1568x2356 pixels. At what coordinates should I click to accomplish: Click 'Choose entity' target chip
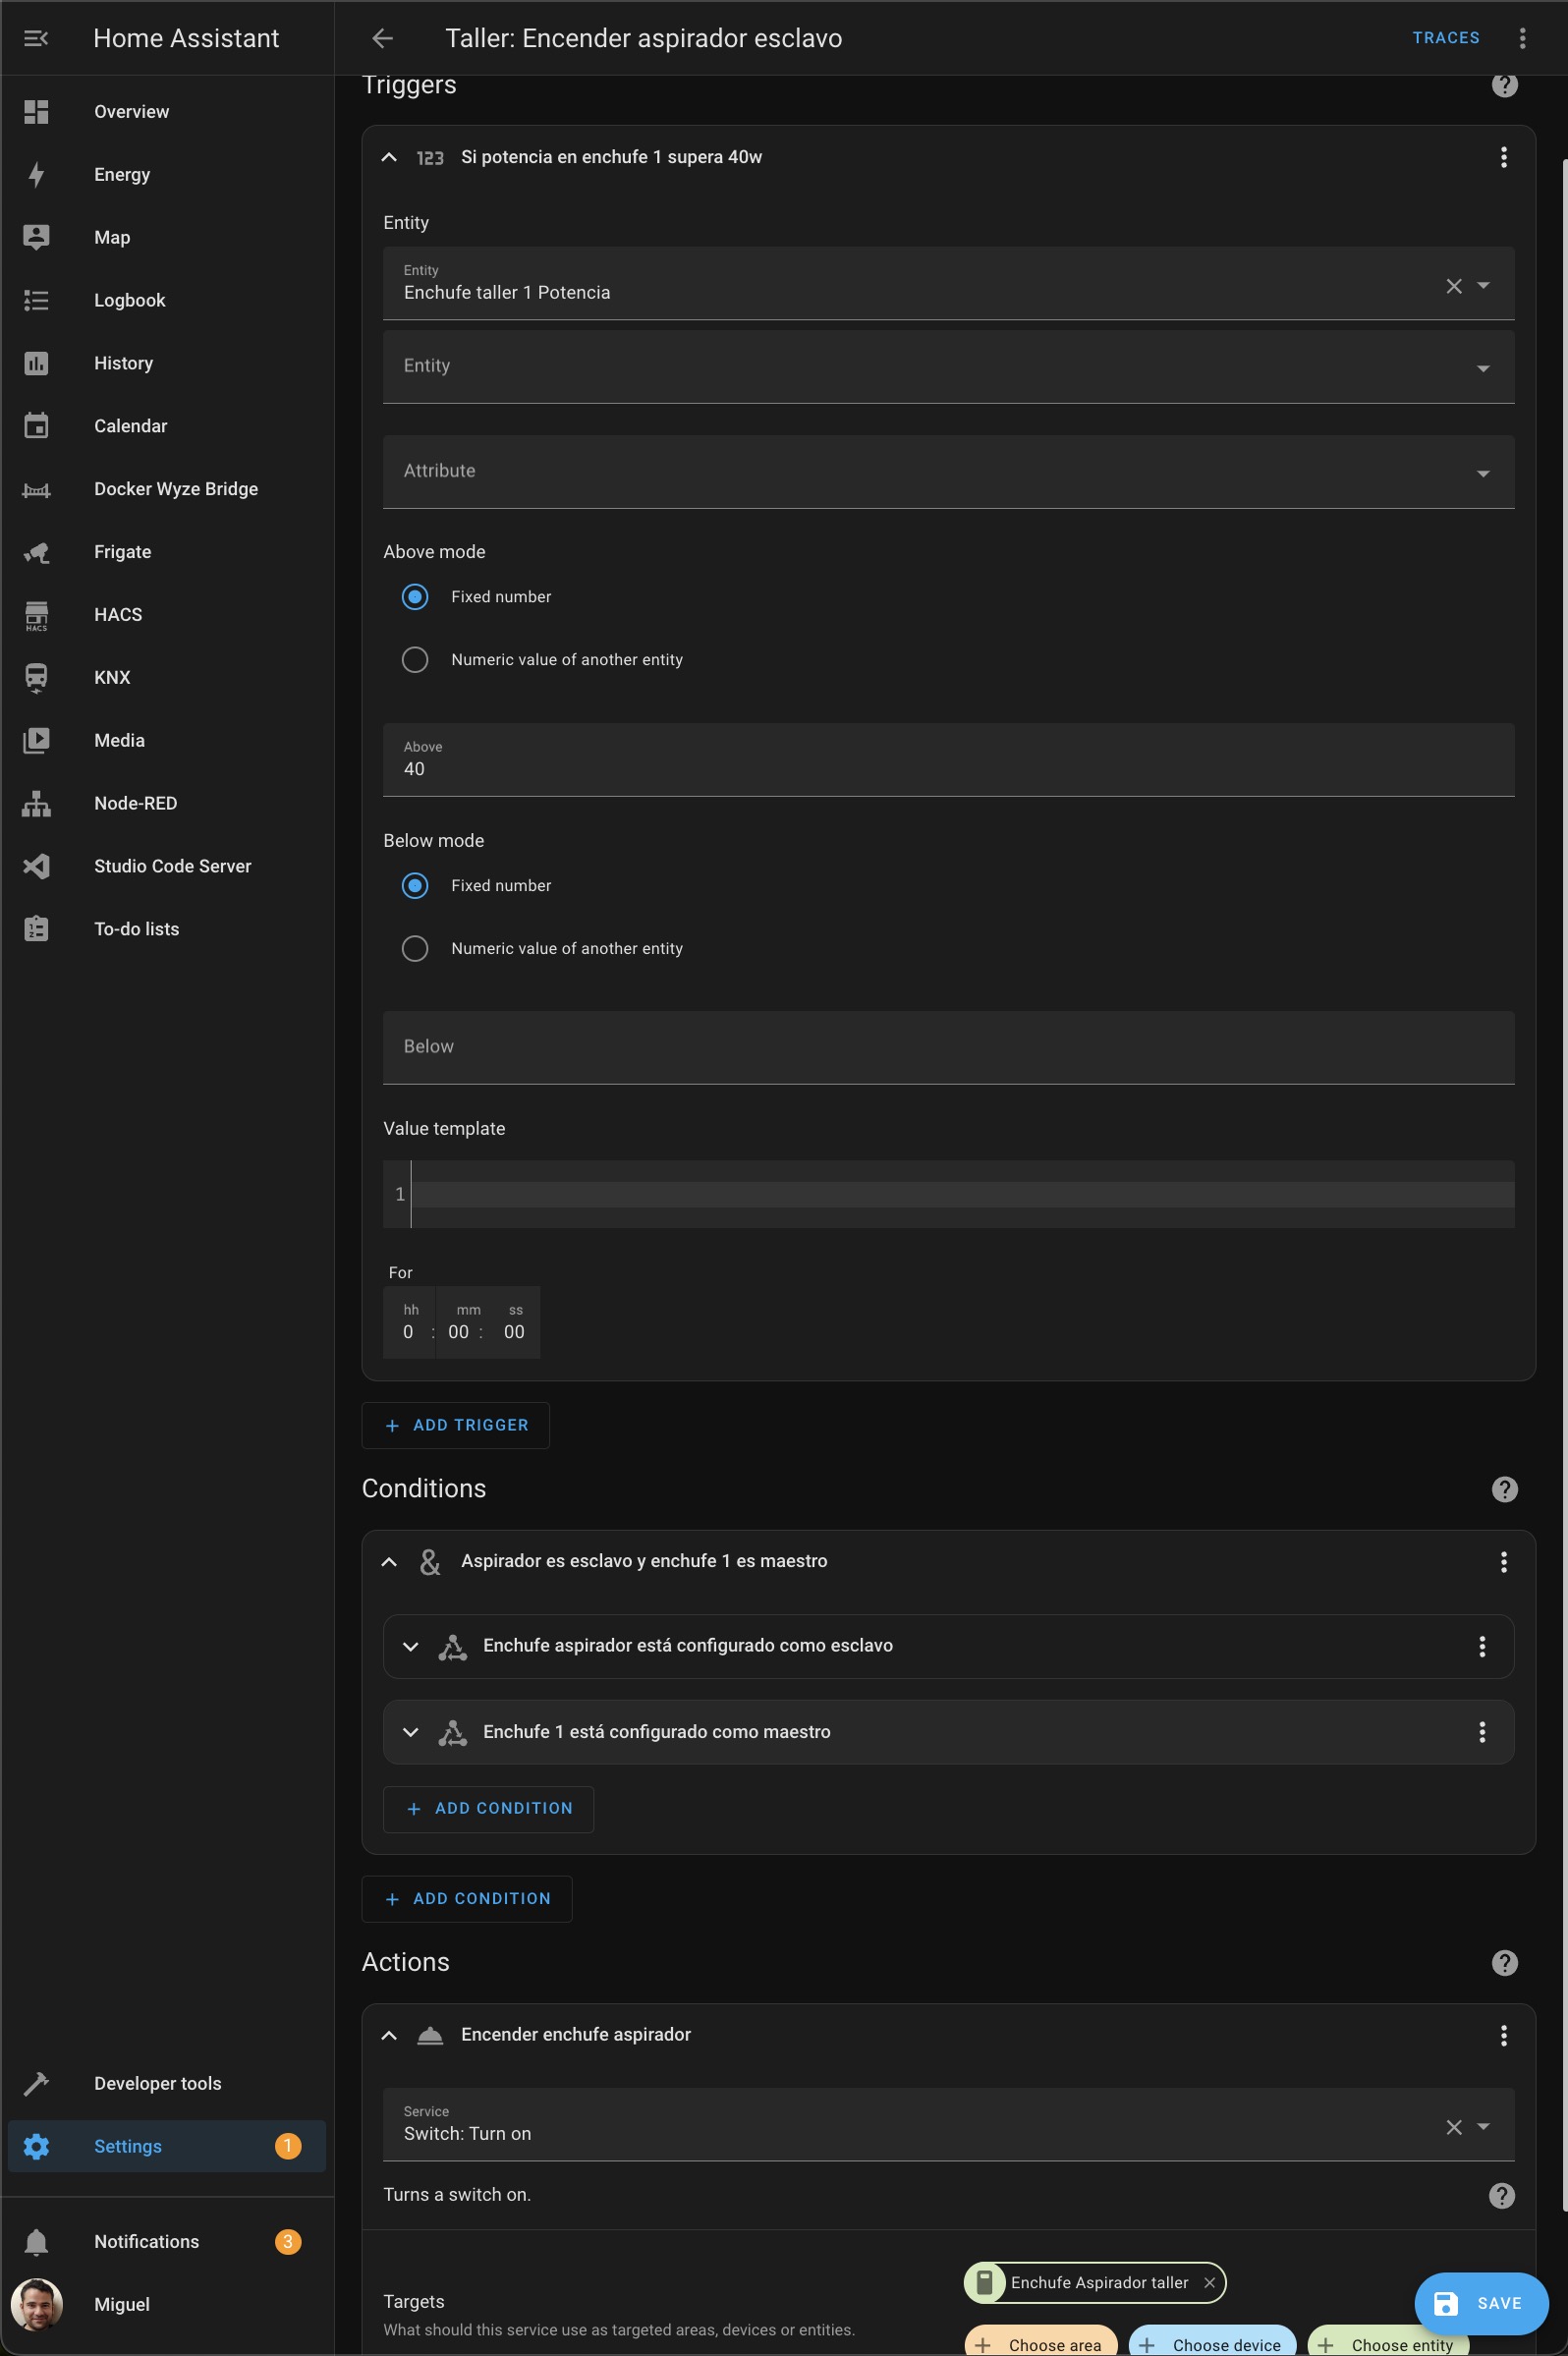1388,2341
